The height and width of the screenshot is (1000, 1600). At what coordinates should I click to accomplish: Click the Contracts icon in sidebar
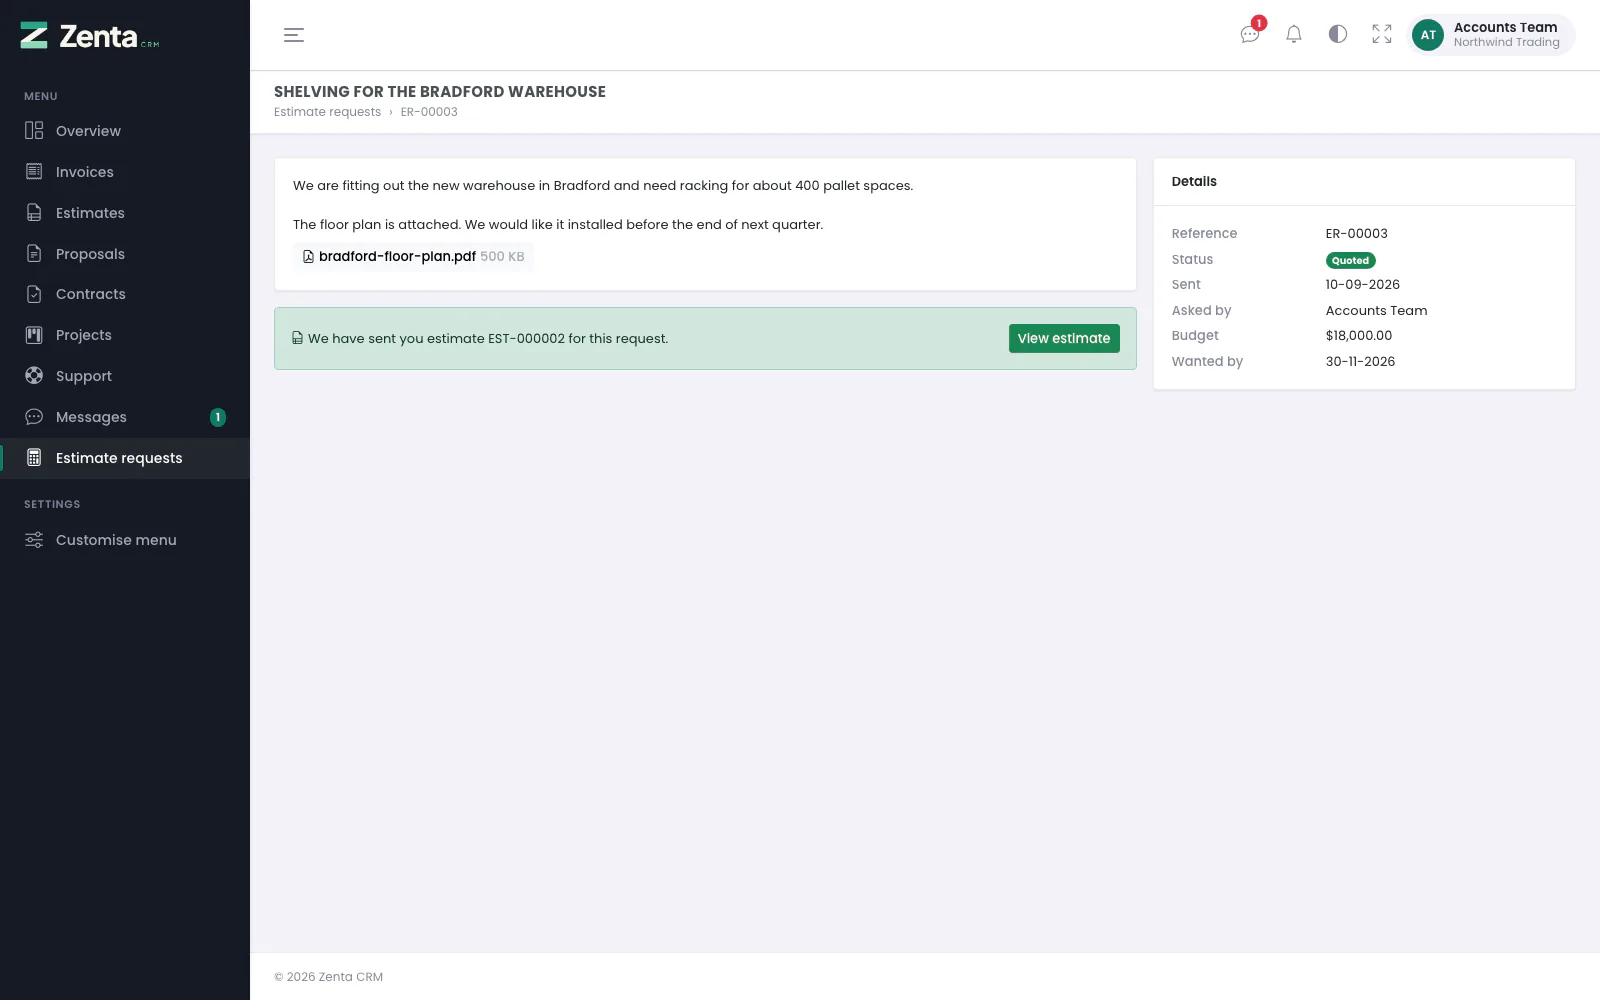coord(34,294)
